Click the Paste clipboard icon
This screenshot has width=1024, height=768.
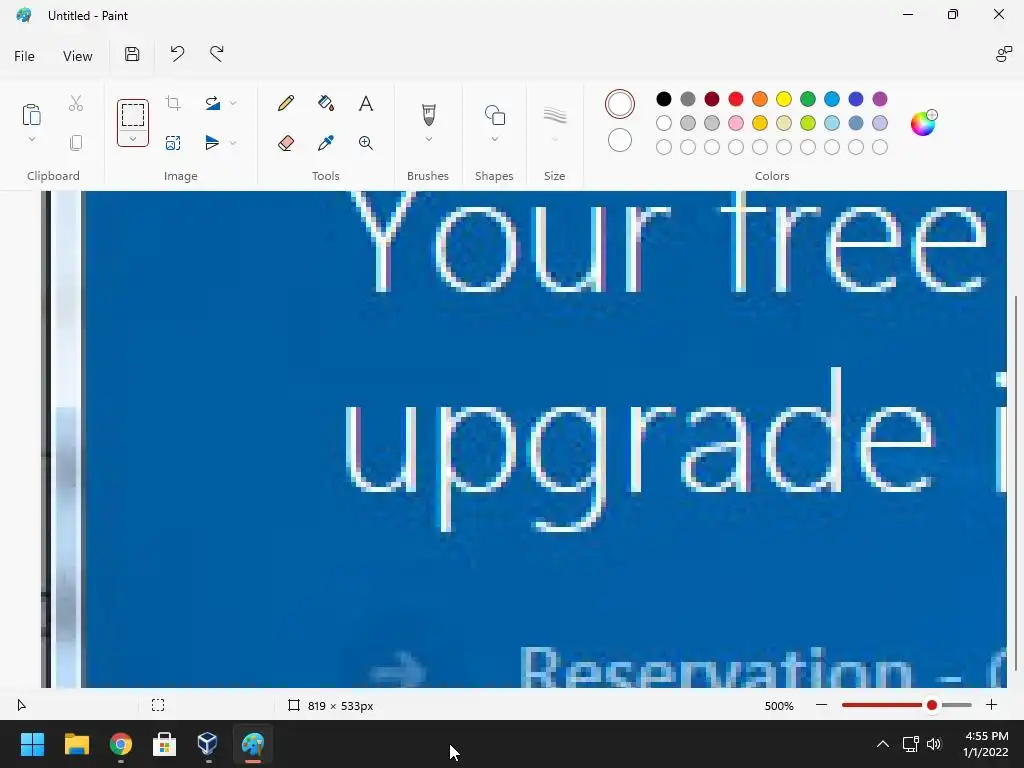31,114
